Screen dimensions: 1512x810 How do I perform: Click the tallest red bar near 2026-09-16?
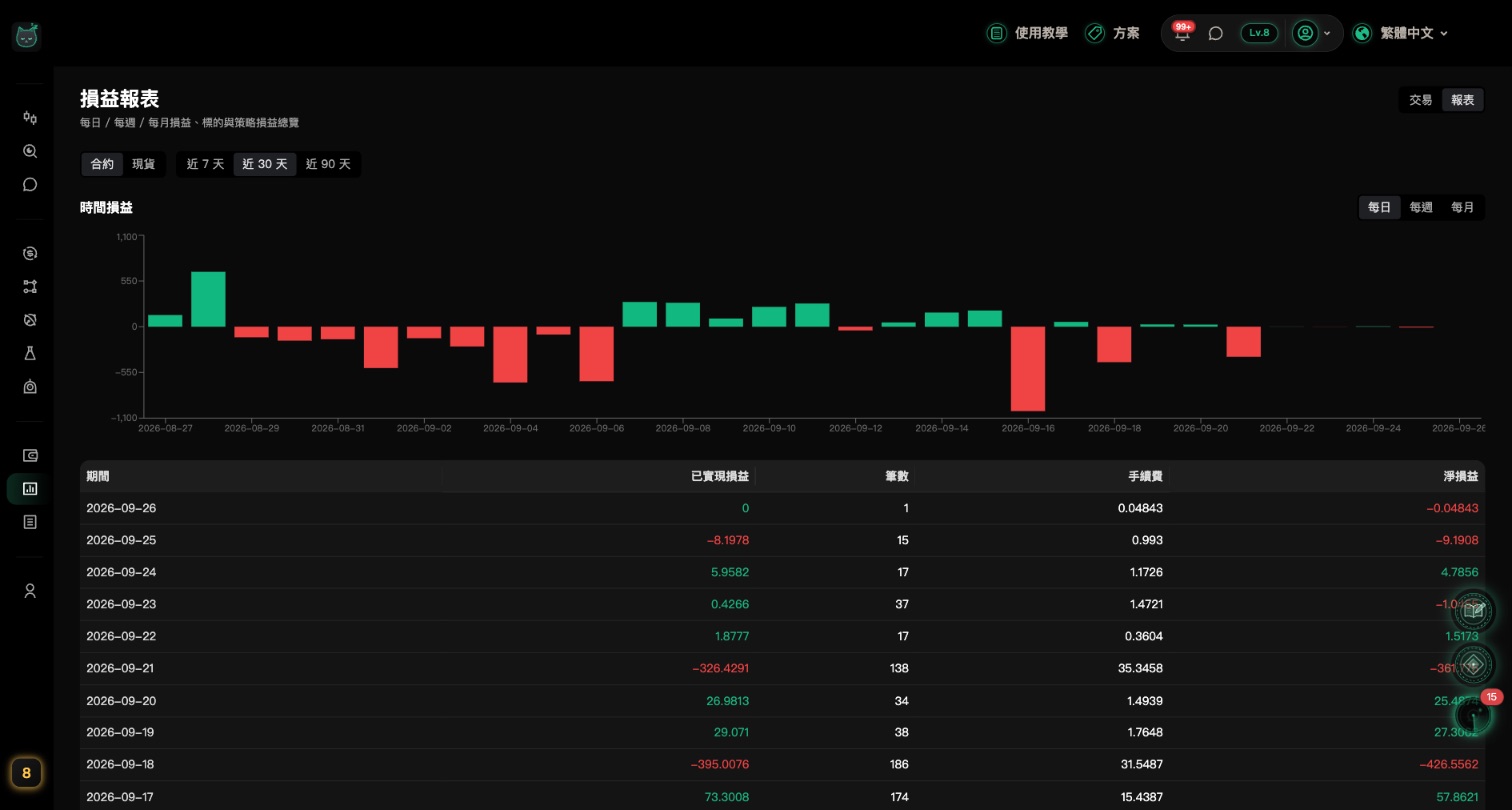[x=1027, y=369]
